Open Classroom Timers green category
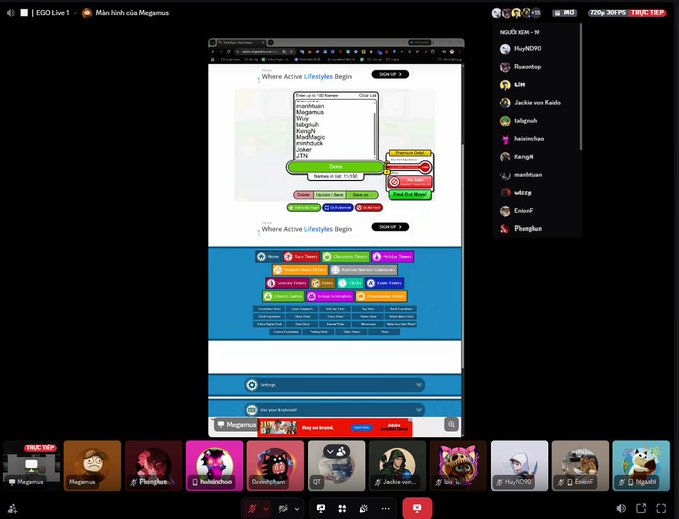The image size is (679, 519). click(346, 257)
